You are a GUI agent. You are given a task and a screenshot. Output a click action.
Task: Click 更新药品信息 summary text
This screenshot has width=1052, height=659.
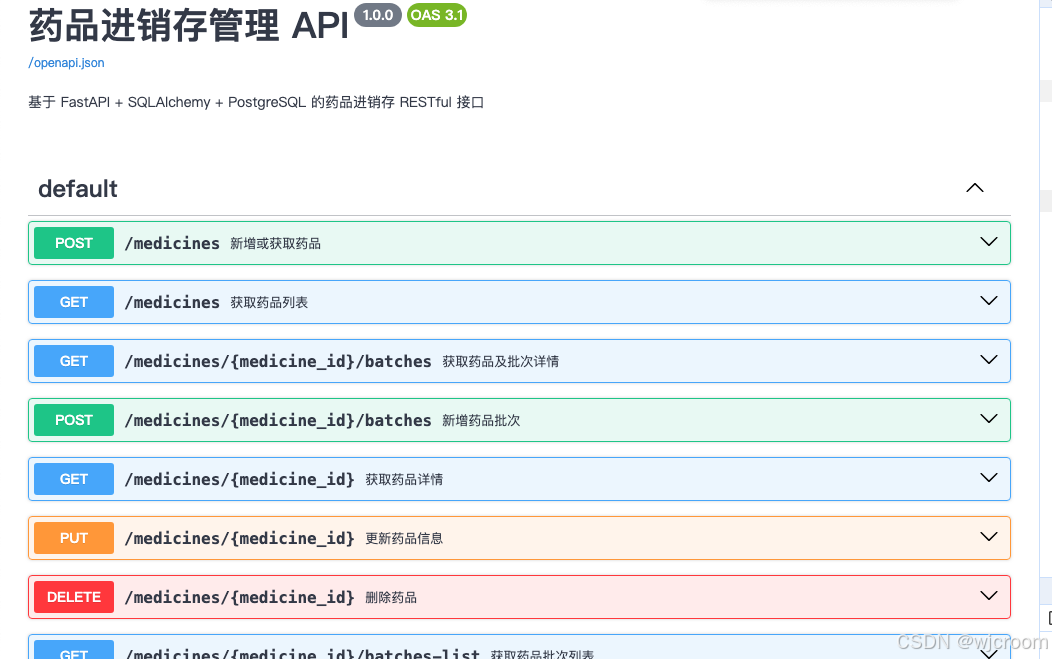coord(404,539)
